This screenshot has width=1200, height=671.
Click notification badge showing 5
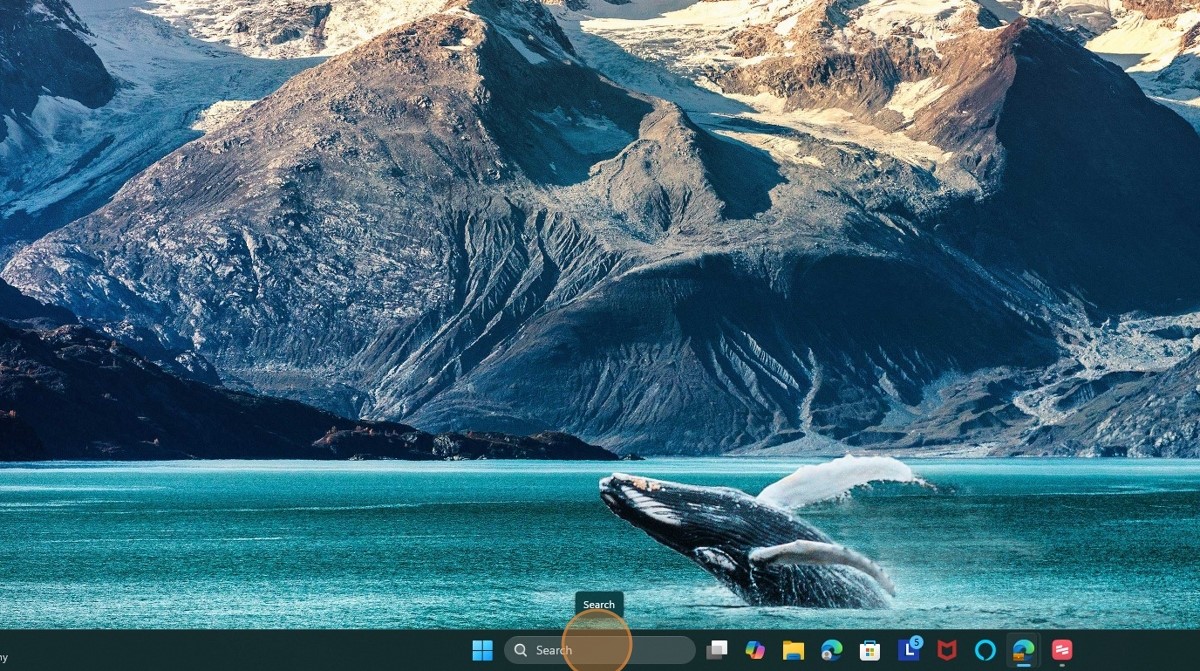[x=916, y=642]
